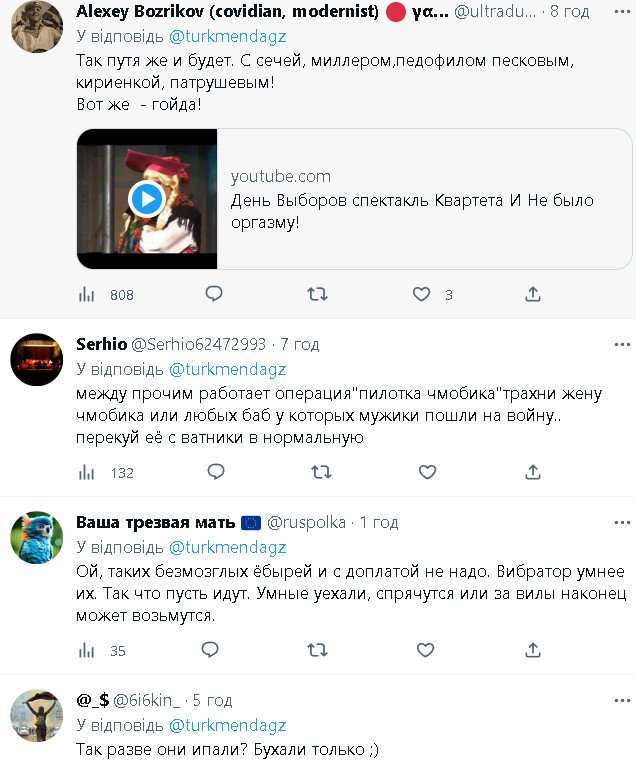Like Serhio's tweet
Viewport: 636px width, 767px height.
click(x=427, y=472)
